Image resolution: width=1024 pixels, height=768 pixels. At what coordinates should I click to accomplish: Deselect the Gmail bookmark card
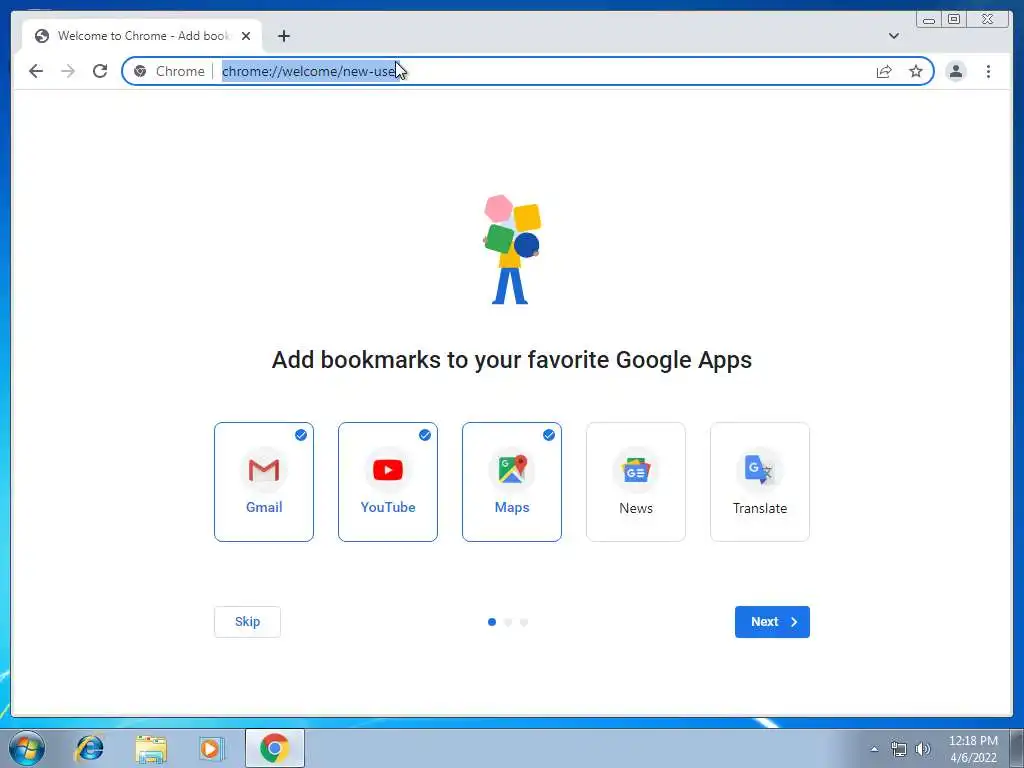(x=264, y=482)
